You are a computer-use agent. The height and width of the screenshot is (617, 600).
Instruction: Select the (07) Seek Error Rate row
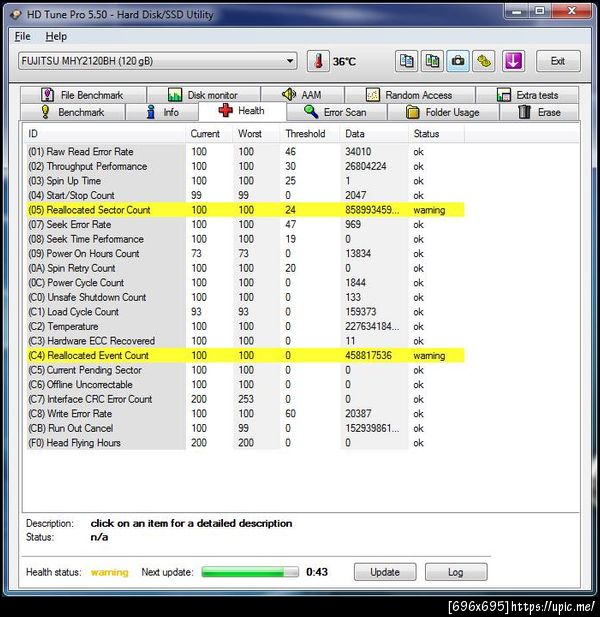[246, 224]
